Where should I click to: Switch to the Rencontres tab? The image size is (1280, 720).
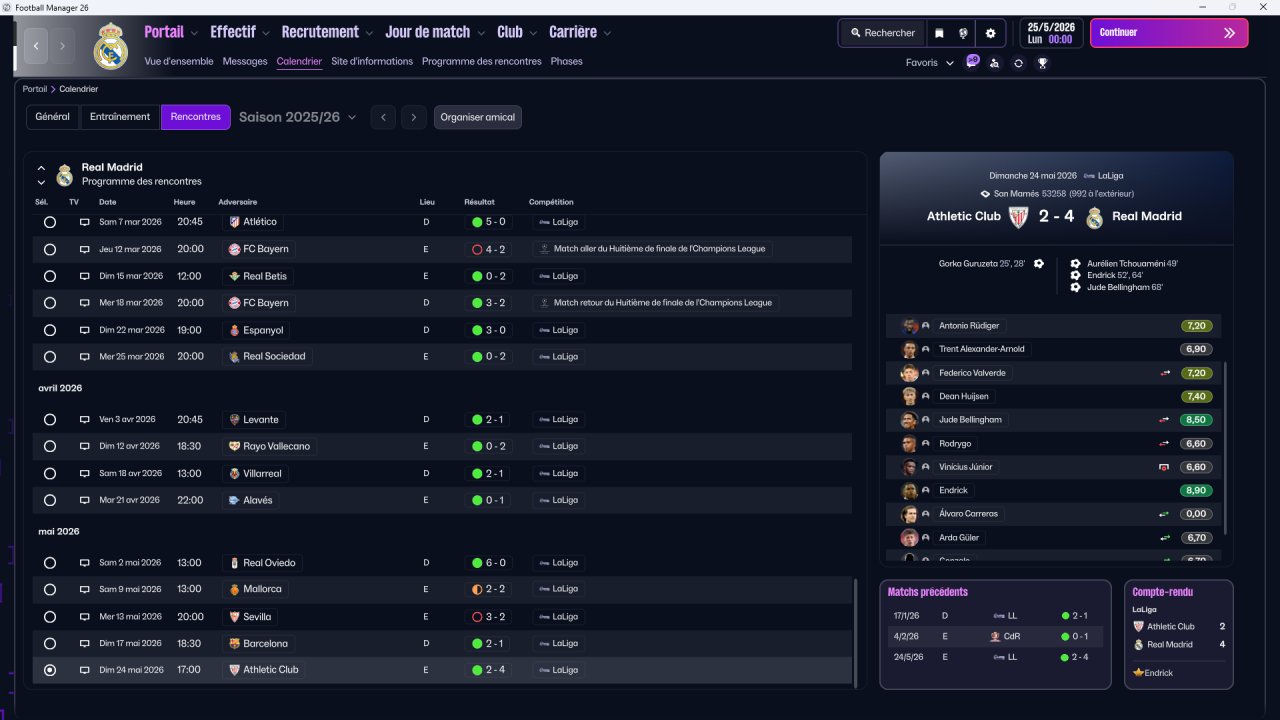pyautogui.click(x=196, y=117)
